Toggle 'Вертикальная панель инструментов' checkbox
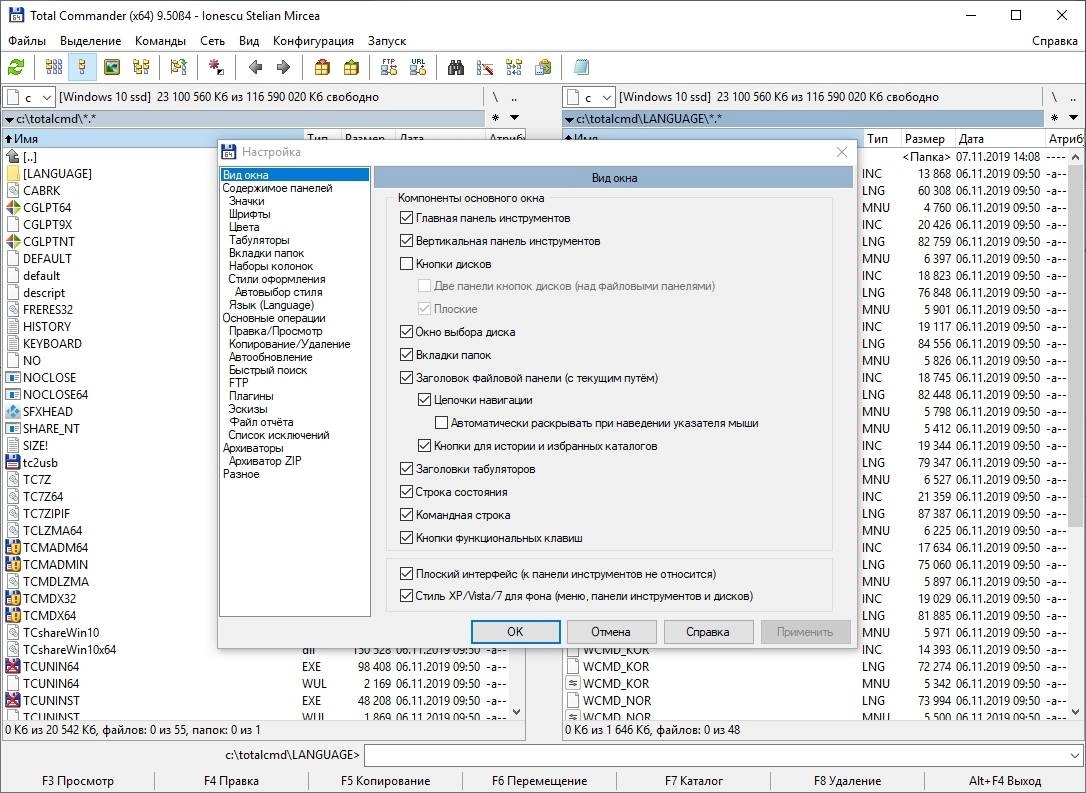This screenshot has width=1086, height=793. pos(407,241)
